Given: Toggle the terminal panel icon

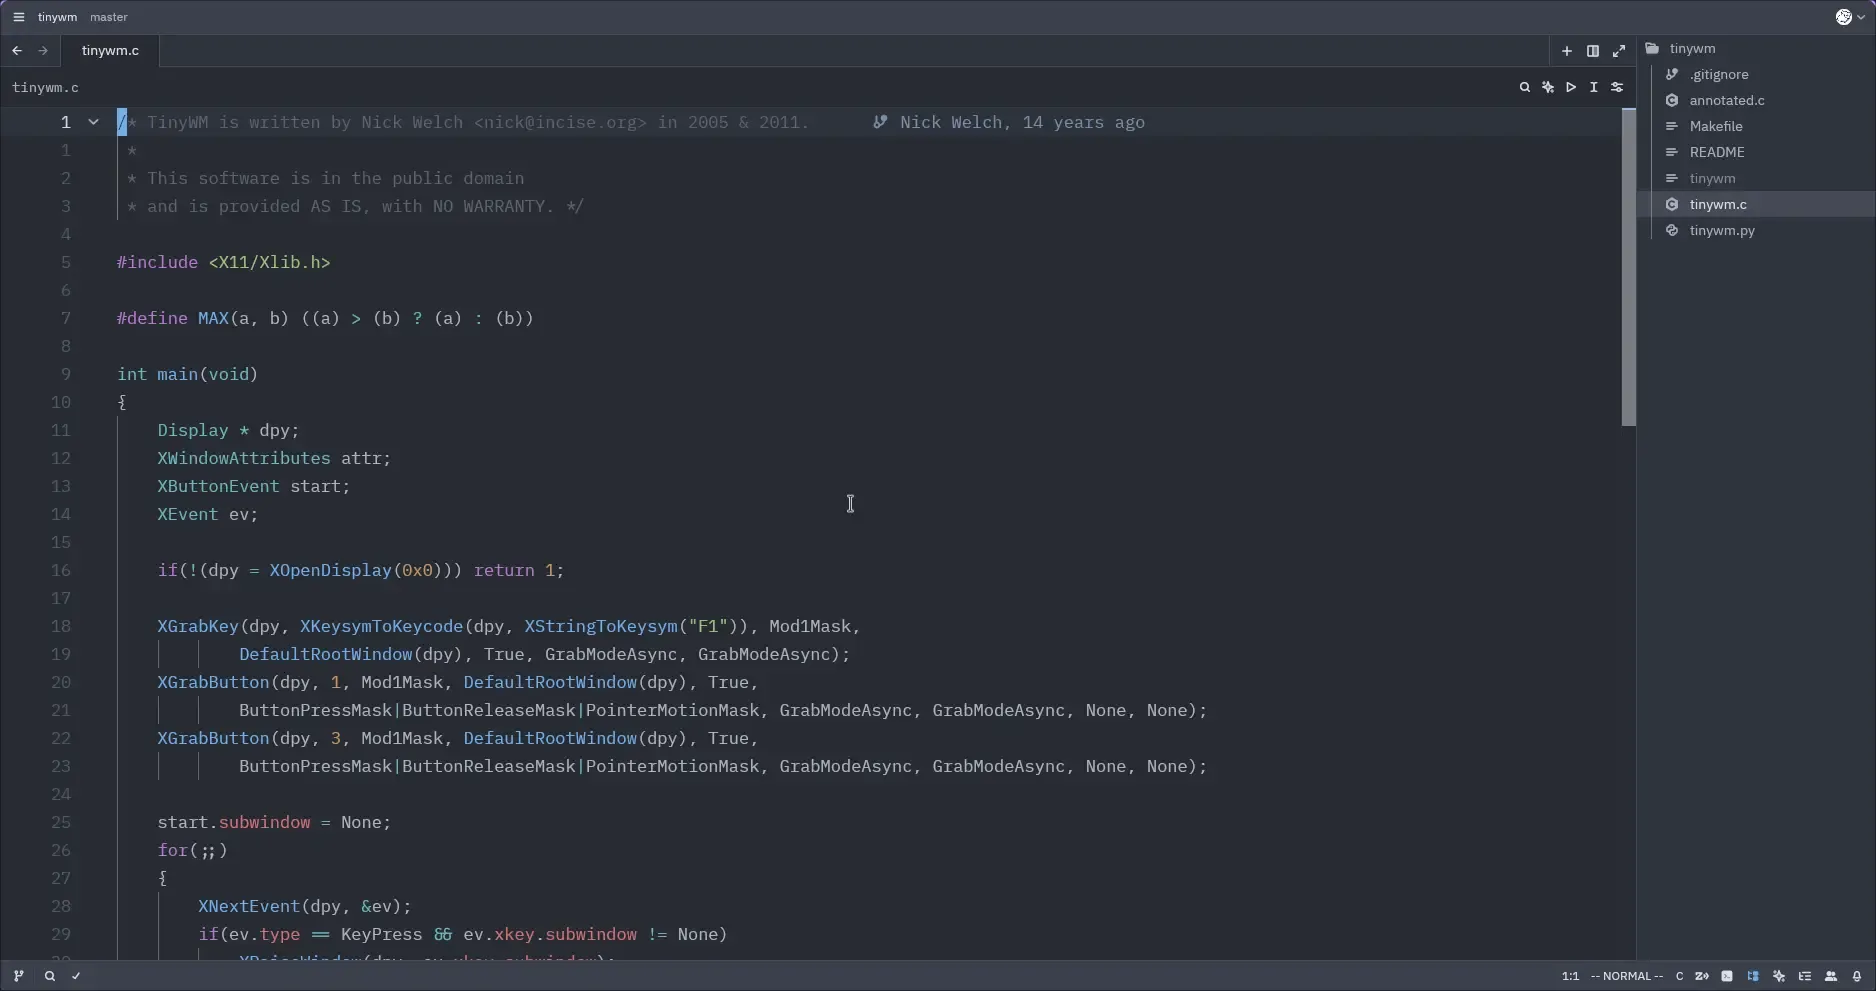Looking at the screenshot, I should pos(1727,976).
